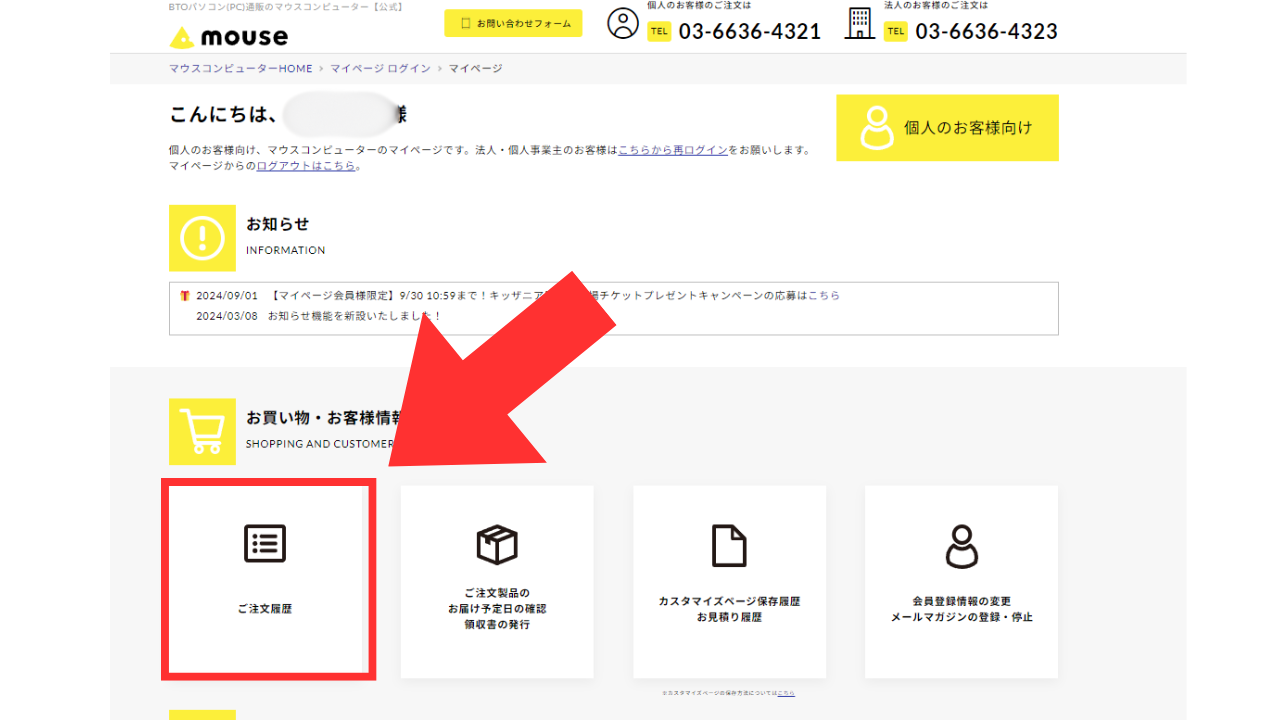
Task: Click the person icon on 個人のお客様向け
Action: [877, 128]
